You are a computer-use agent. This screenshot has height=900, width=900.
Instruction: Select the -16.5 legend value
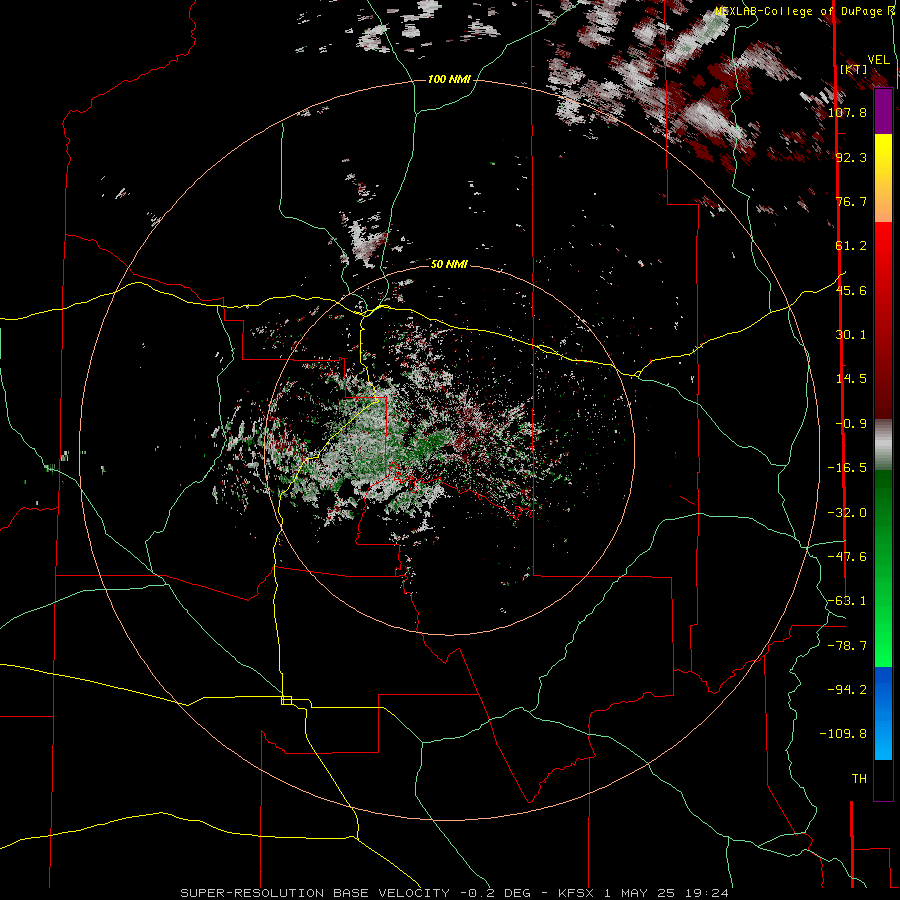pos(847,468)
